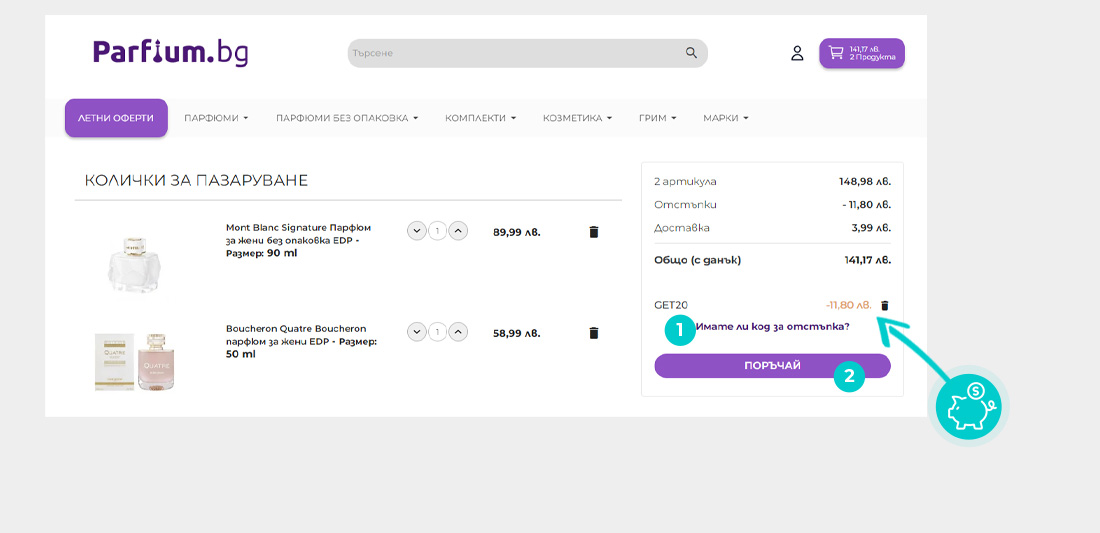Click the Доставка 3,99 лв. value
Image resolution: width=1100 pixels, height=533 pixels.
(x=871, y=228)
